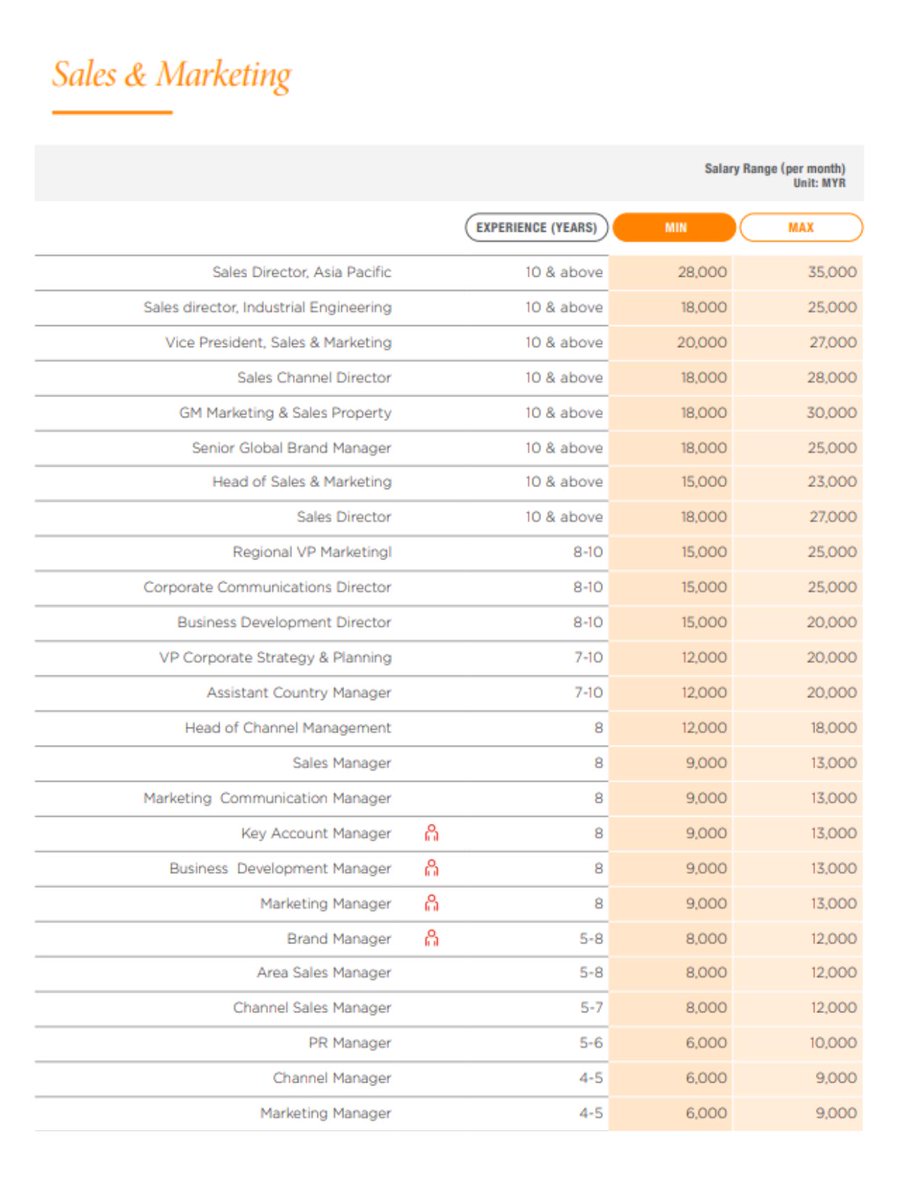The image size is (900, 1200).
Task: Click the person icon beside Business Development Manager
Action: click(432, 867)
